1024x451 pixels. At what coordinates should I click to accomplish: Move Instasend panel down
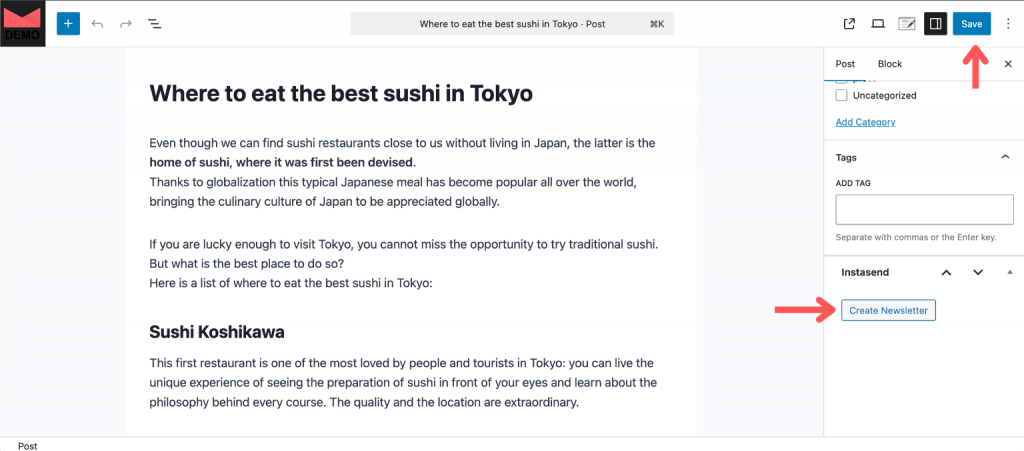pos(978,272)
